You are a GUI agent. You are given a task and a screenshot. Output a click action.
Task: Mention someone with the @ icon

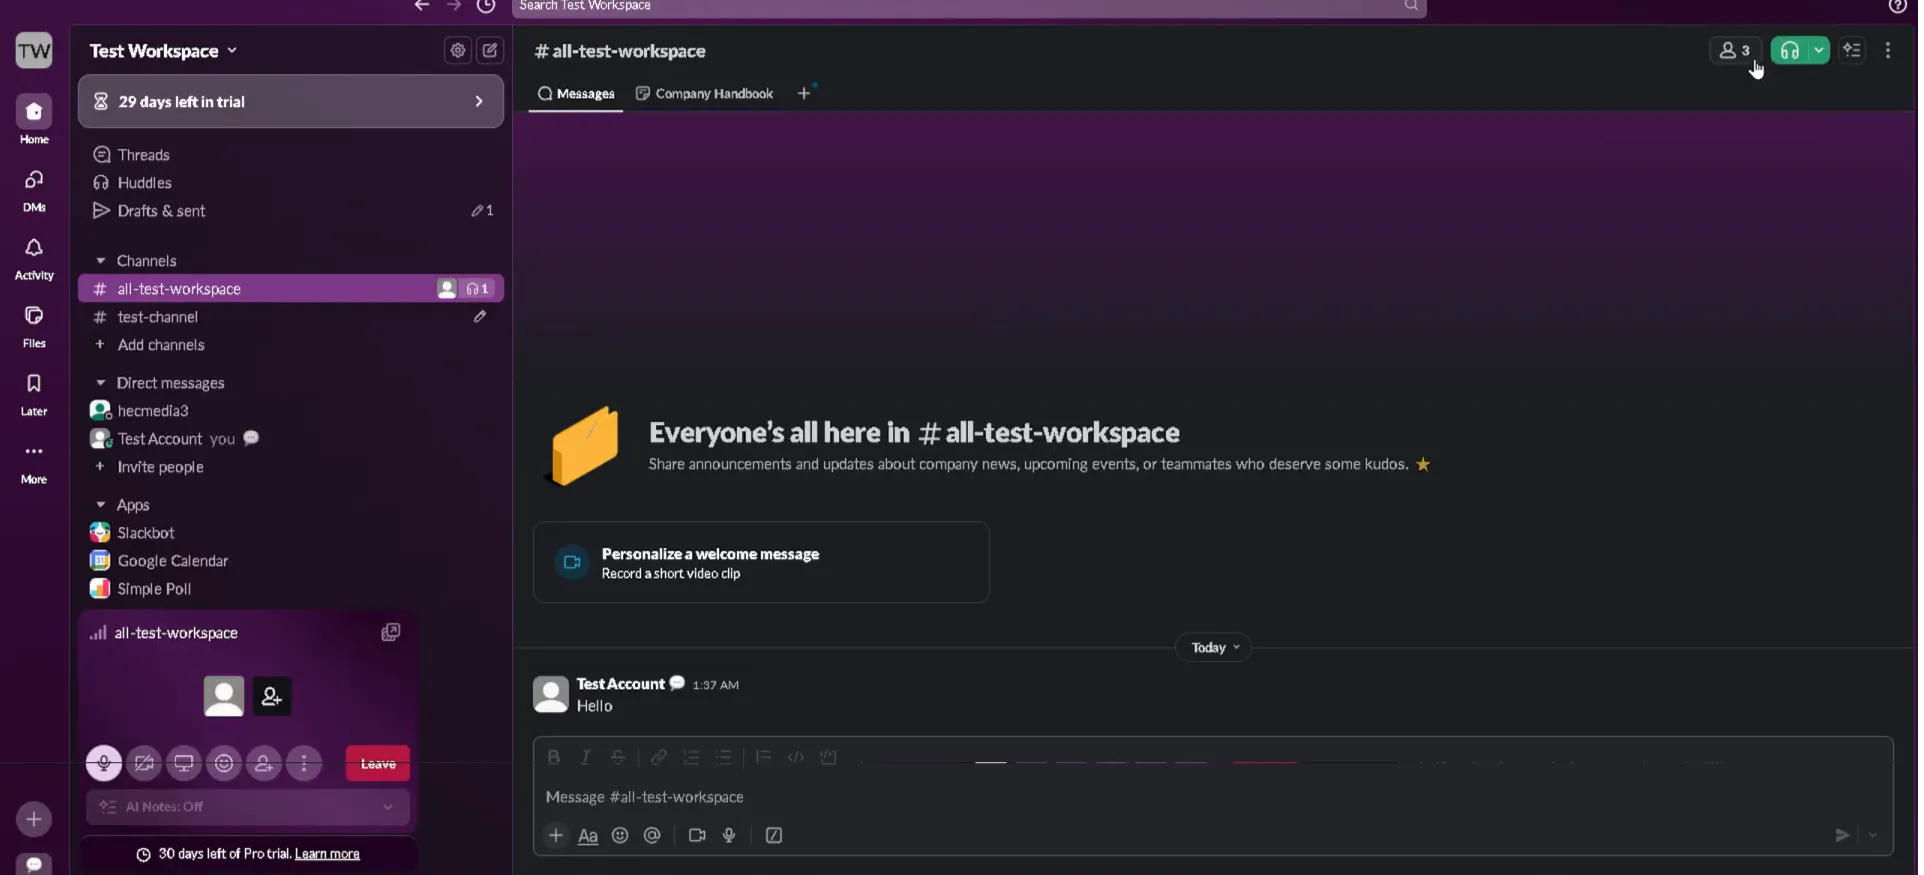652,836
